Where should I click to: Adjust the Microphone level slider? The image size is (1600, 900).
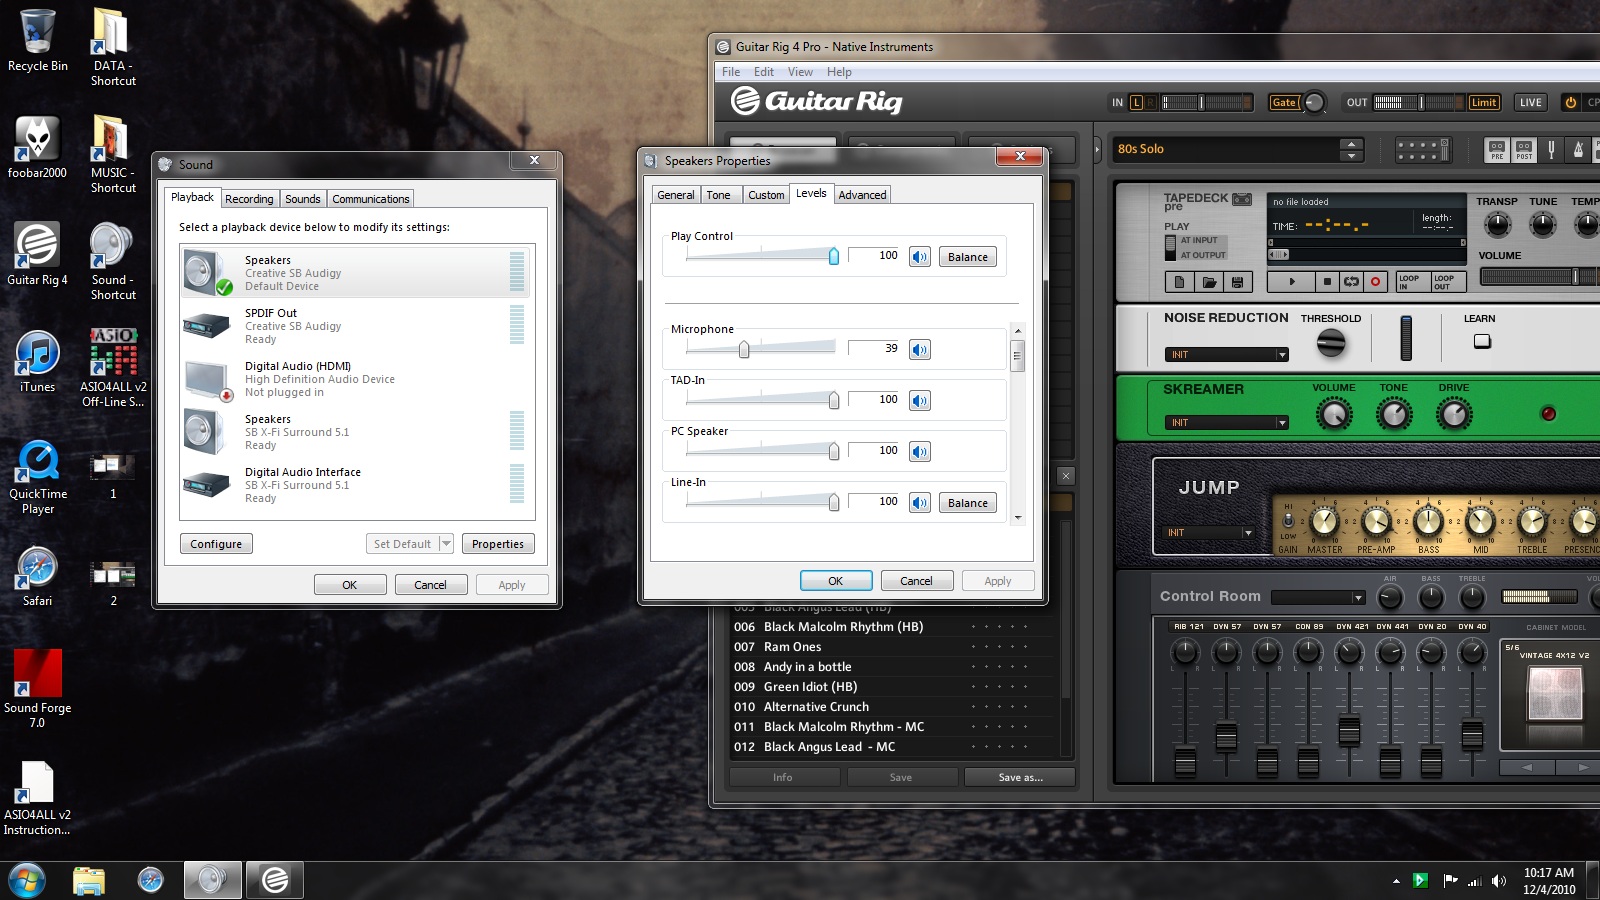[x=744, y=349]
